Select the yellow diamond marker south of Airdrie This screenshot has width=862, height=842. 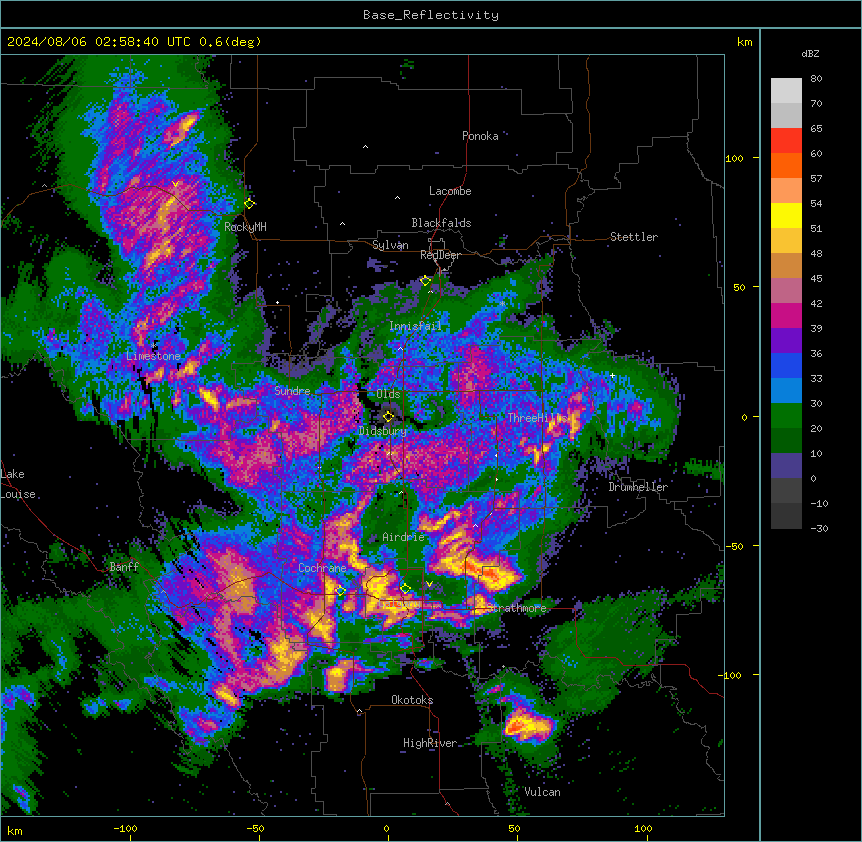click(405, 588)
